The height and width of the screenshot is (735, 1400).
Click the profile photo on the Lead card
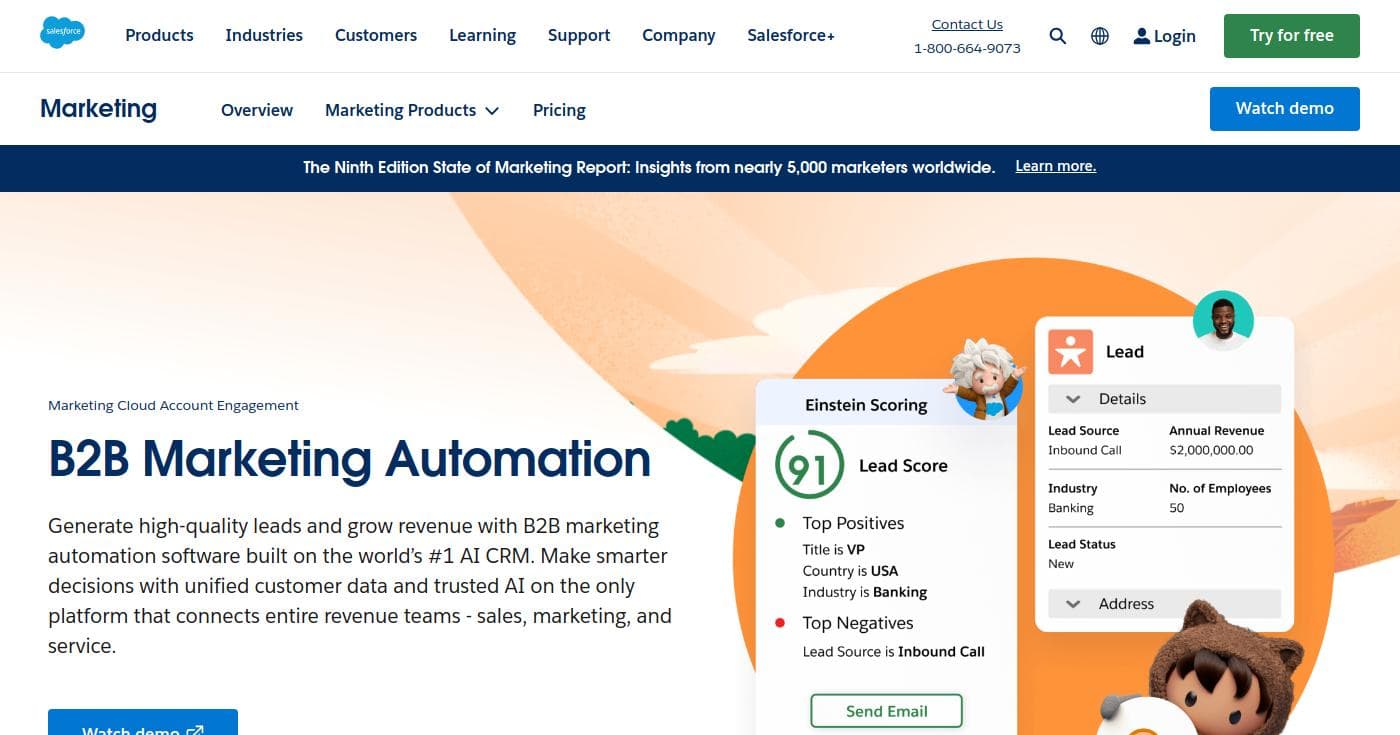[1223, 320]
